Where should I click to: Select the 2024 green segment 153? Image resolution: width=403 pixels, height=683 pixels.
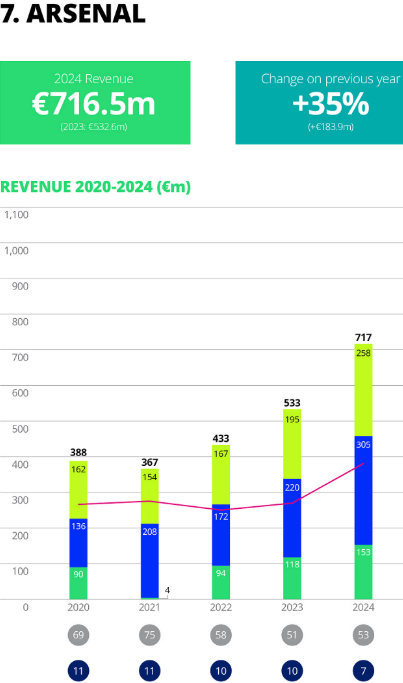coord(363,572)
